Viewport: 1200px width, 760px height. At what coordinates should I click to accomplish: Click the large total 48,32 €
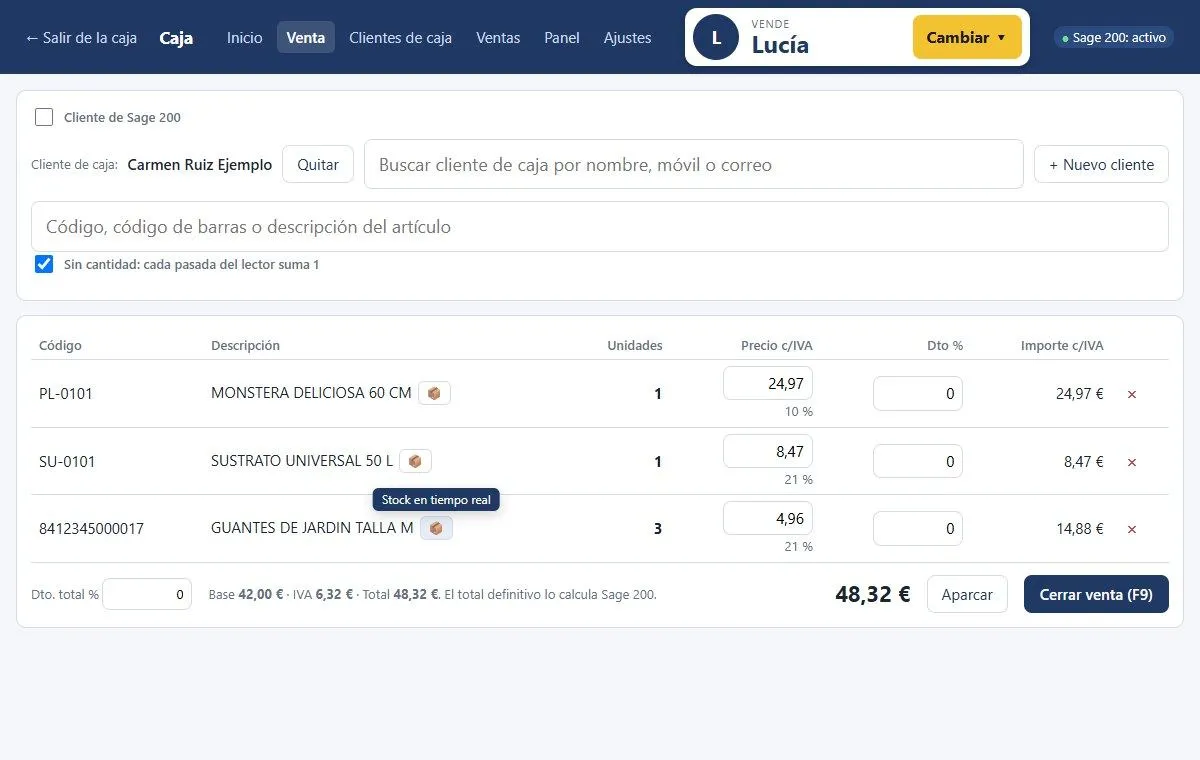(873, 594)
